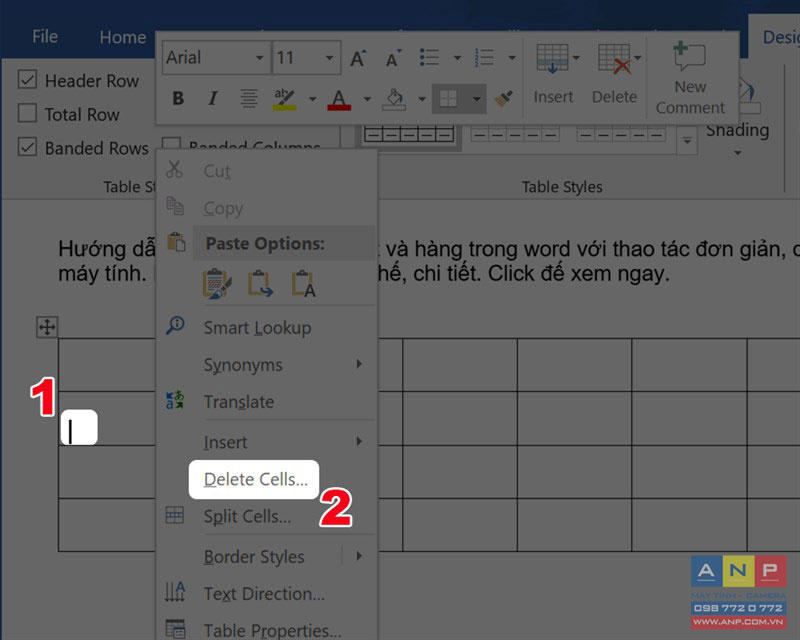
Task: Click the New Comment icon
Action: pyautogui.click(x=689, y=57)
